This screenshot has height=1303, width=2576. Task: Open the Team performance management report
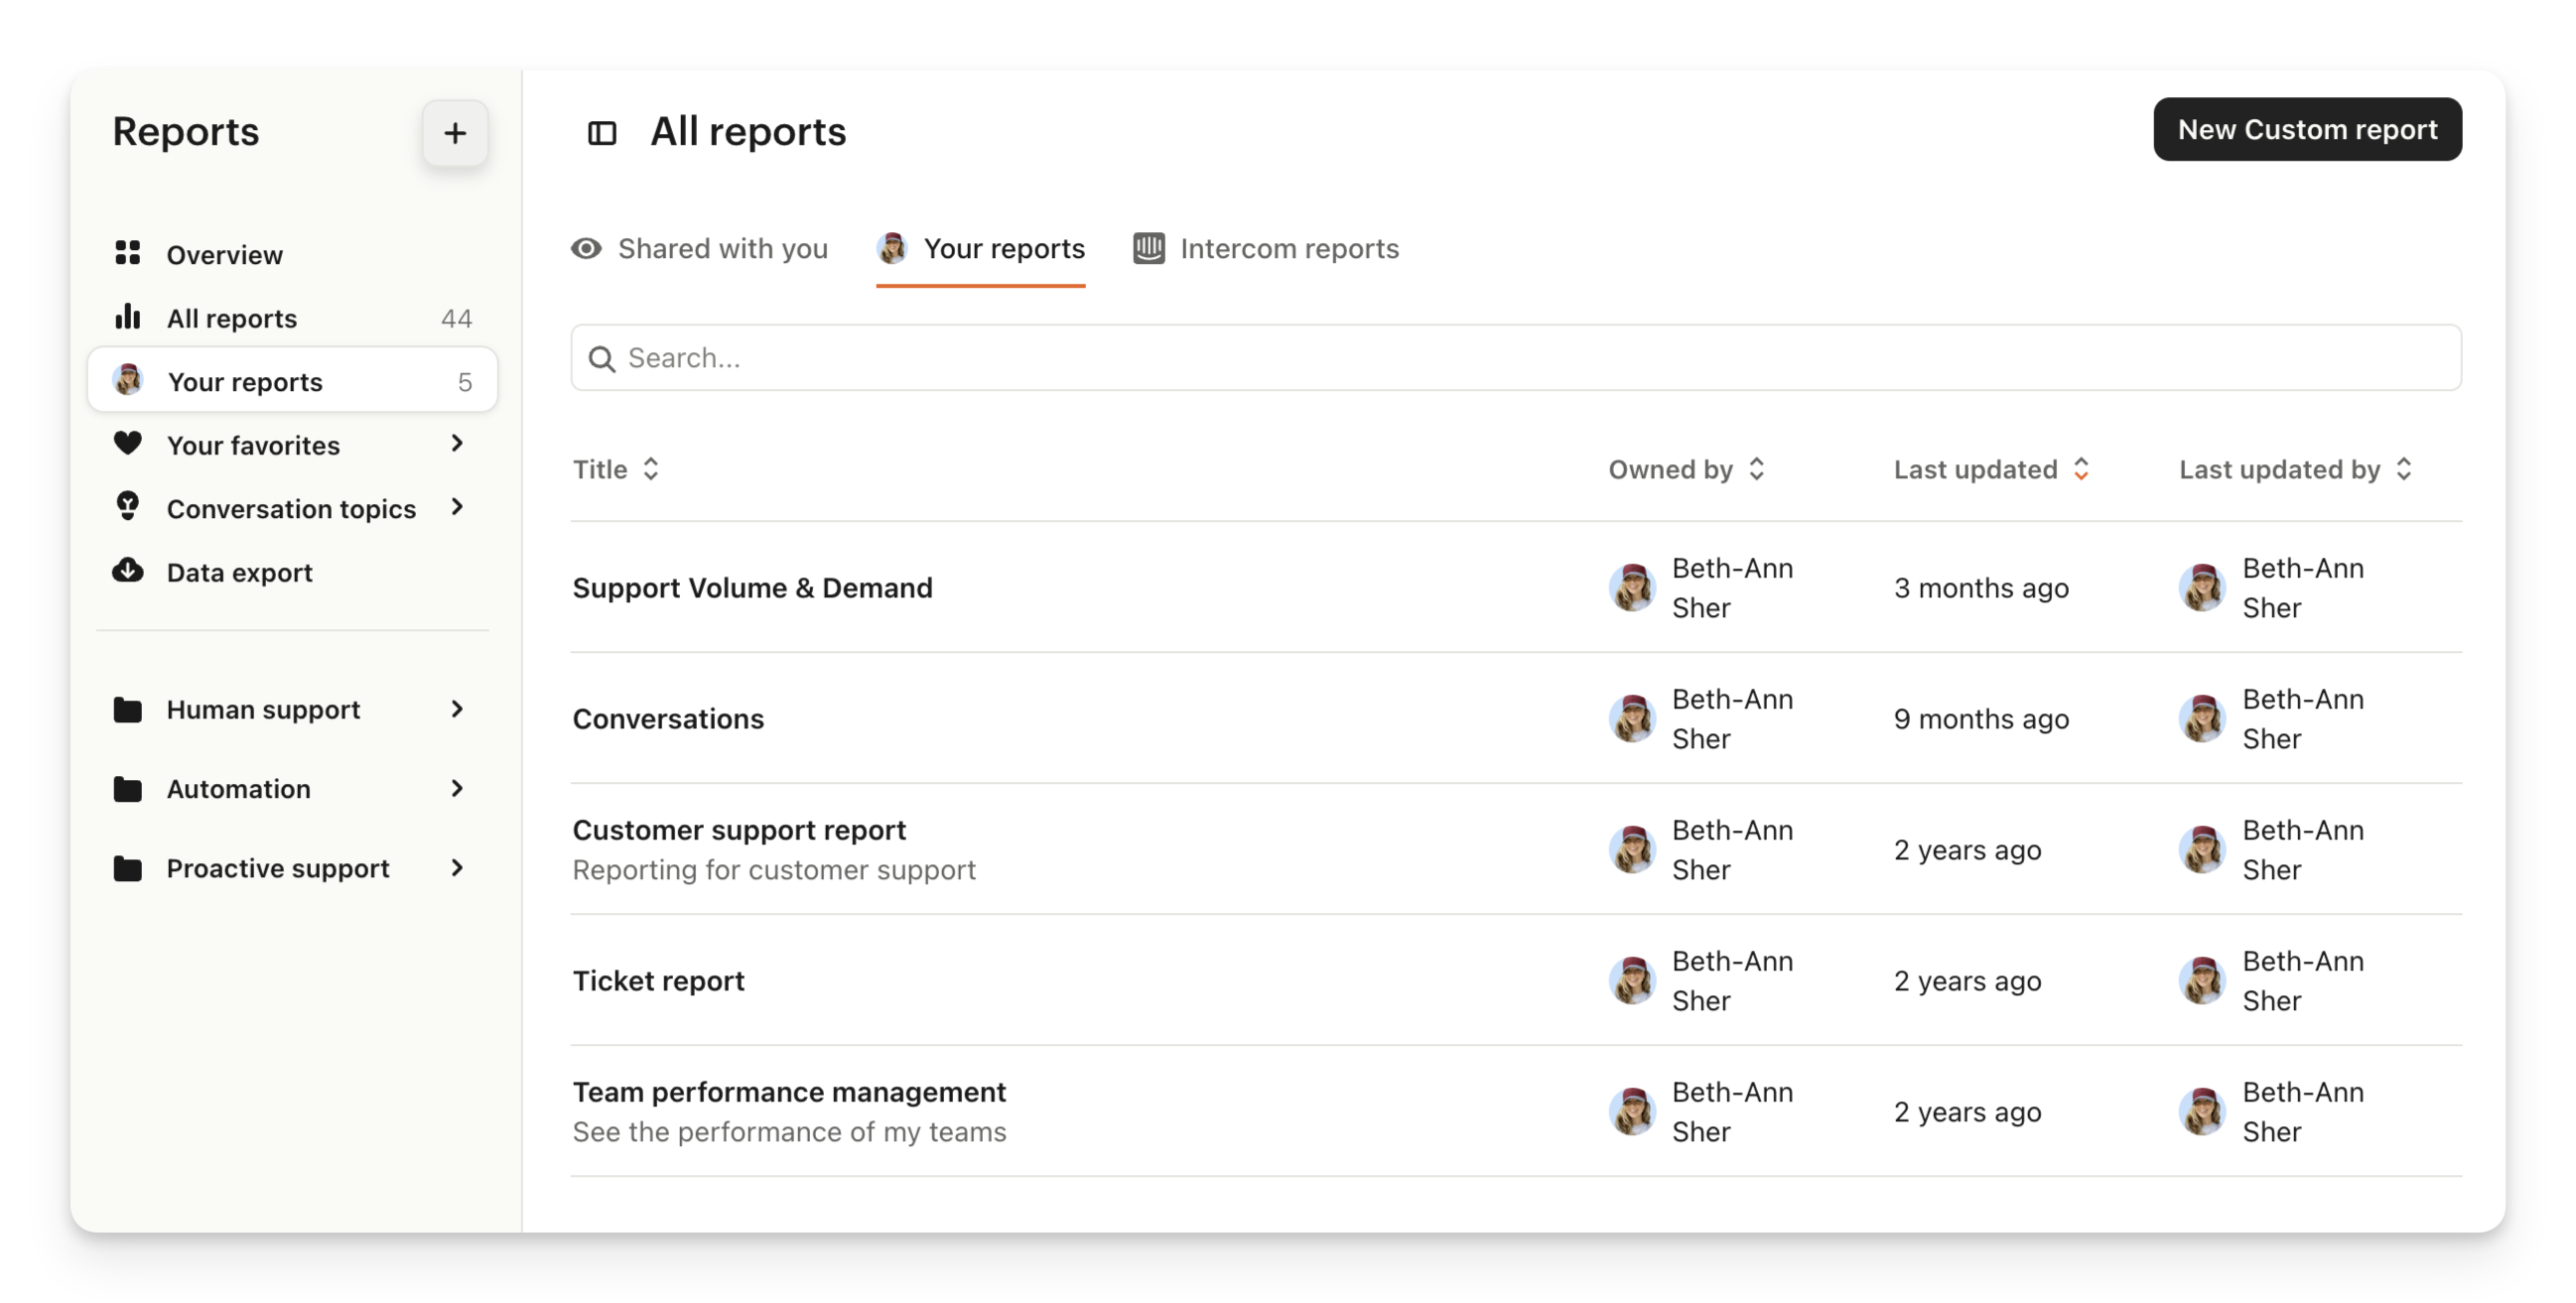(789, 1092)
